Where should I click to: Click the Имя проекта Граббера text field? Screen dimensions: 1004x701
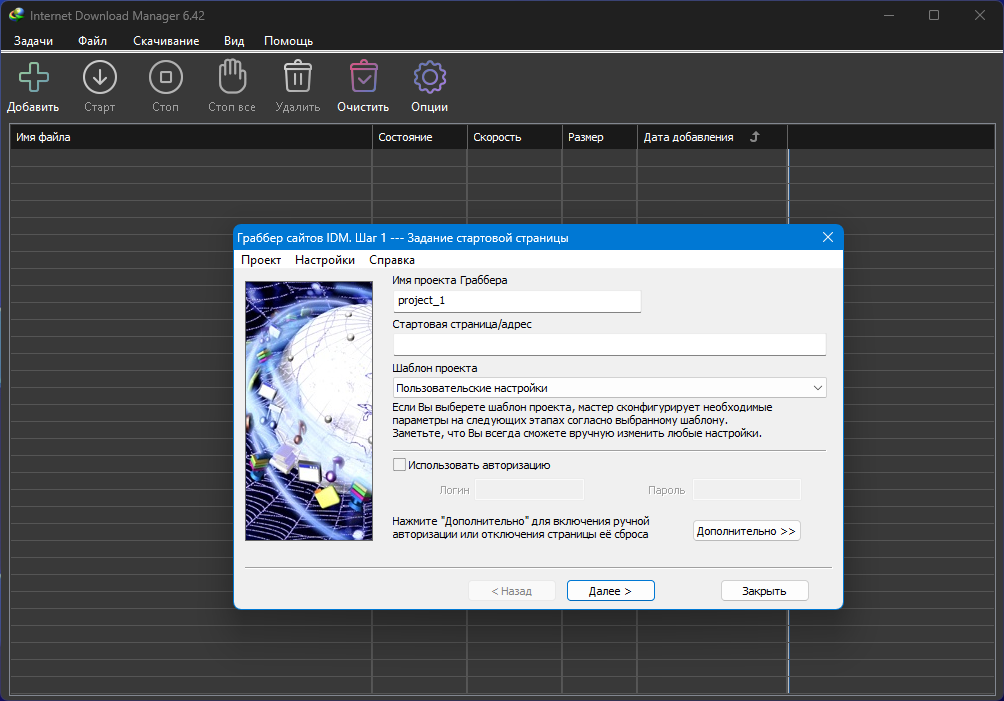516,301
